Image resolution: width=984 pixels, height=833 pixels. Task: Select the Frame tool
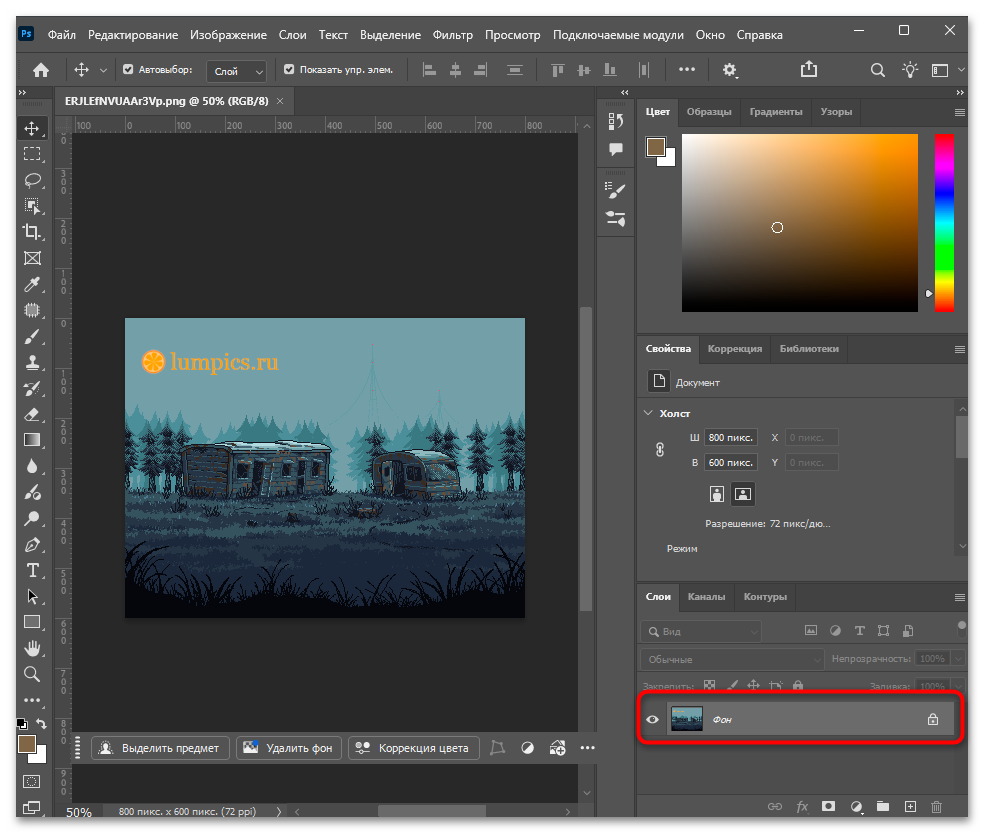pos(32,258)
